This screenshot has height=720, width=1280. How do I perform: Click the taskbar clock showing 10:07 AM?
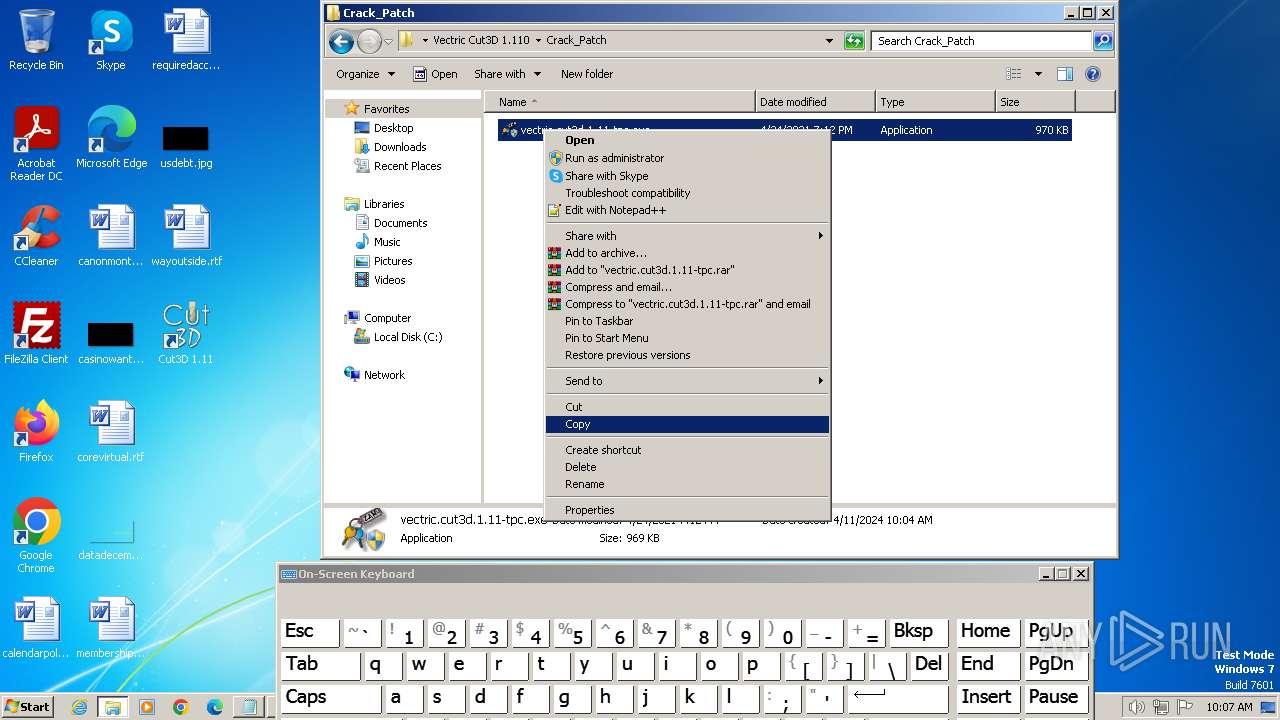click(1229, 707)
